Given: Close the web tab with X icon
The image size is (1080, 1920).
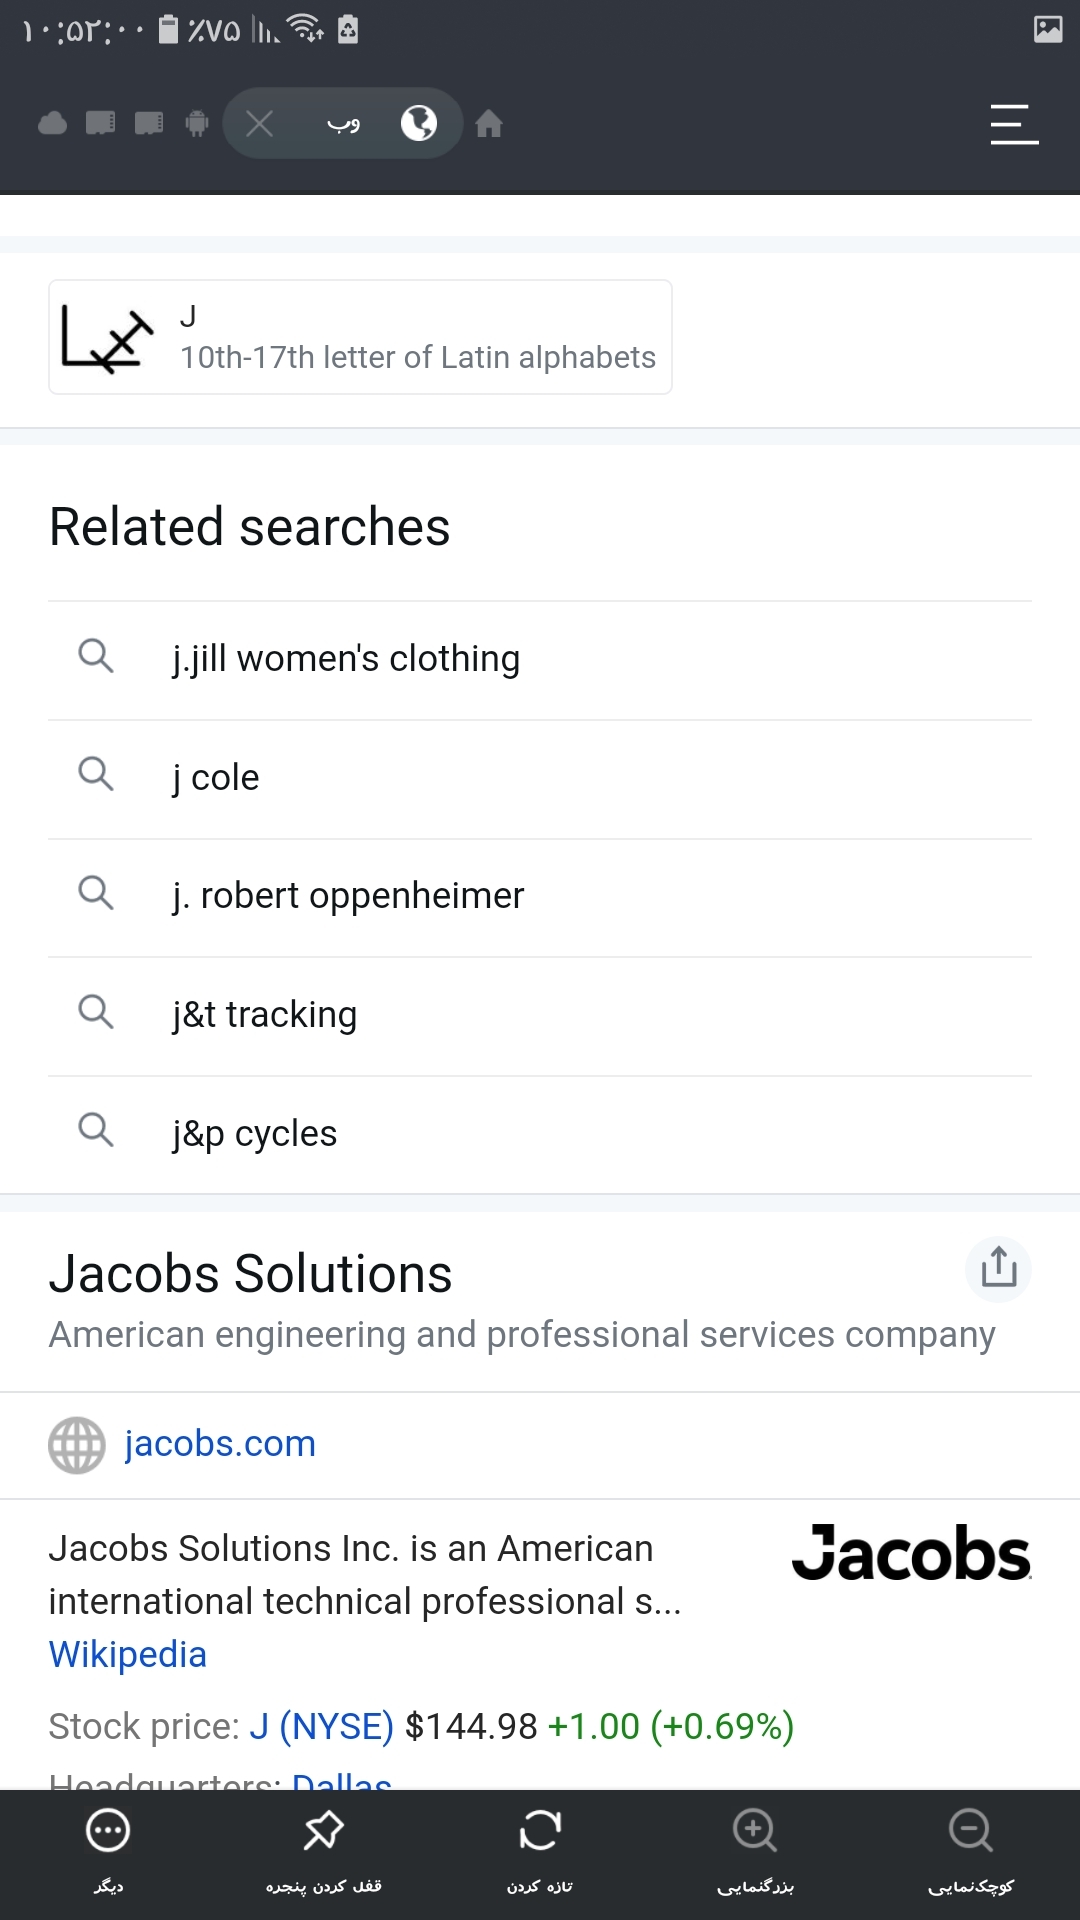Looking at the screenshot, I should click(x=260, y=124).
